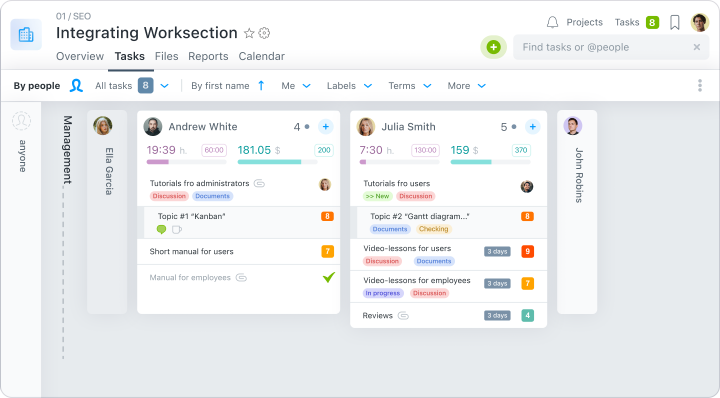The height and width of the screenshot is (398, 720).
Task: Focus the Find tasks or @people search field
Action: pos(606,47)
